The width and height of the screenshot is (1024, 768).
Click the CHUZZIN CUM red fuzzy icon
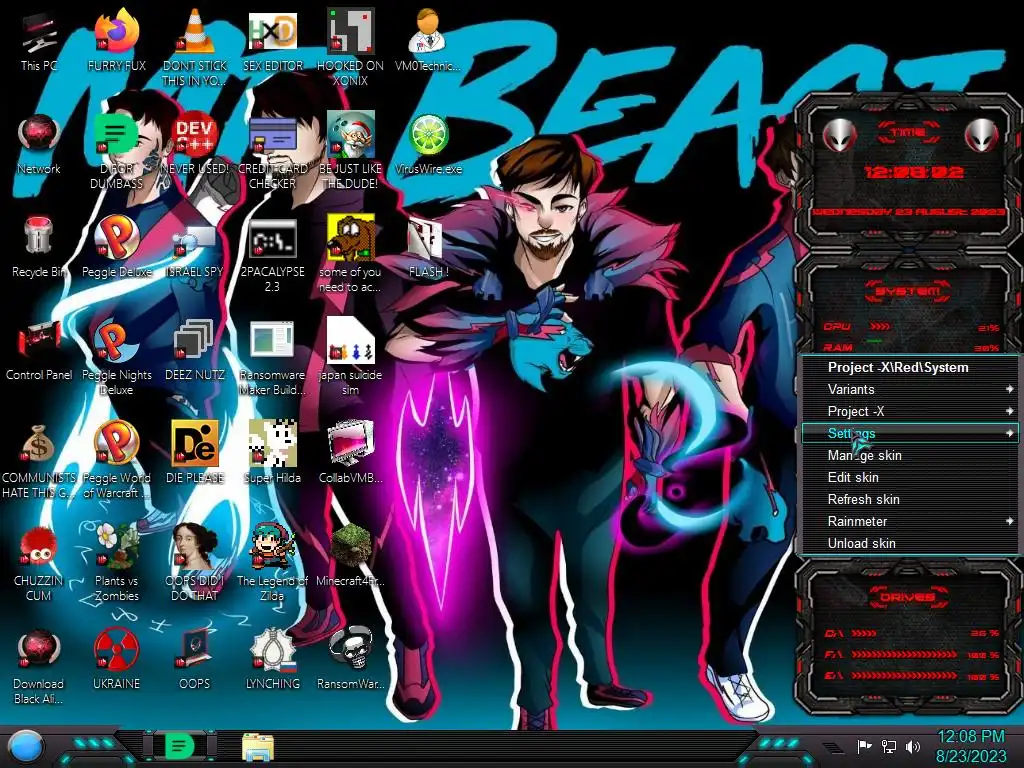click(x=39, y=547)
